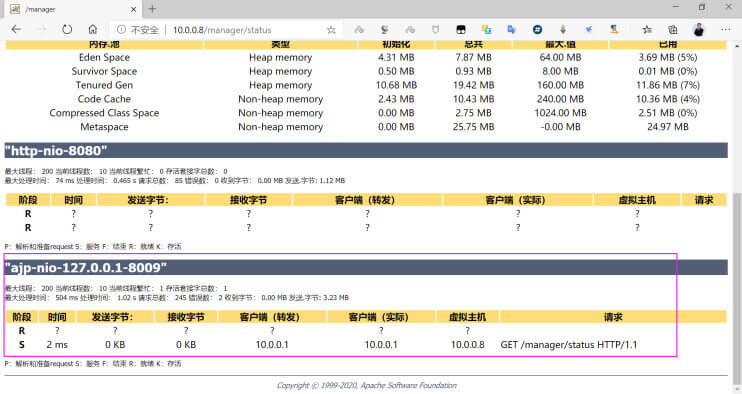Click the 虚拟主机 header in http-nio table
Screen dimensions: 742x394
637,200
